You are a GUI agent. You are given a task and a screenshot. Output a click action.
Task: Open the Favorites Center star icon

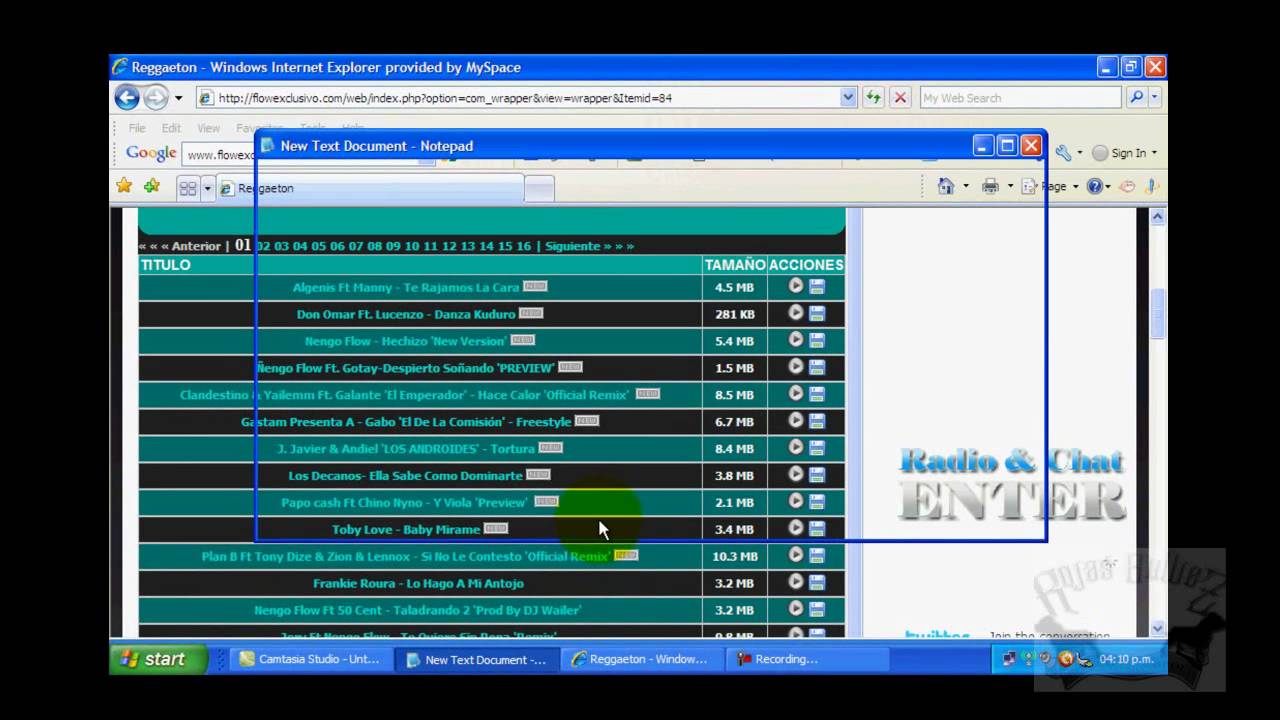pyautogui.click(x=124, y=186)
